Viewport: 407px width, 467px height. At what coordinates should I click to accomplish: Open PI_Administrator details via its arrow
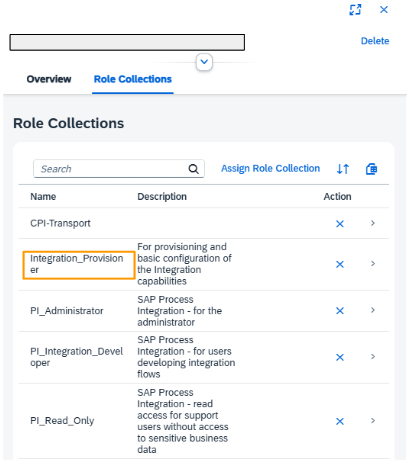373,310
